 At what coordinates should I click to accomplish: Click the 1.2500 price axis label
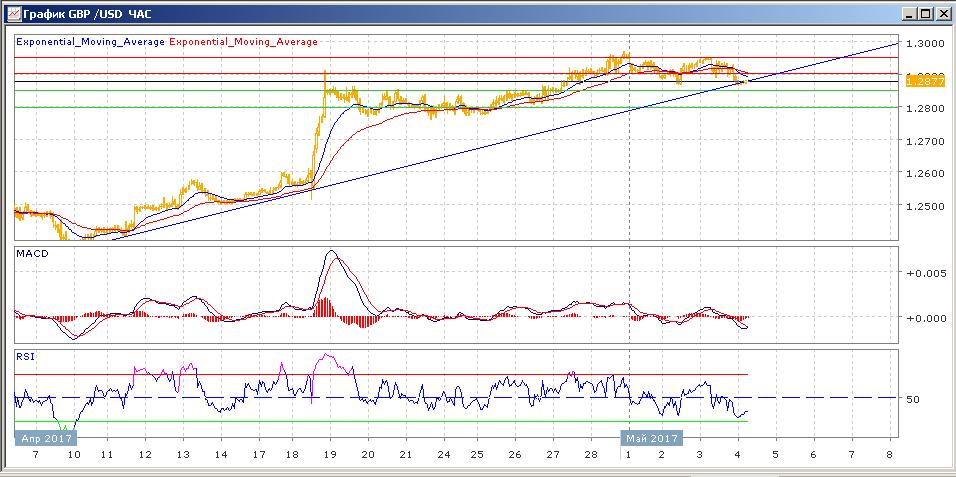[x=922, y=207]
